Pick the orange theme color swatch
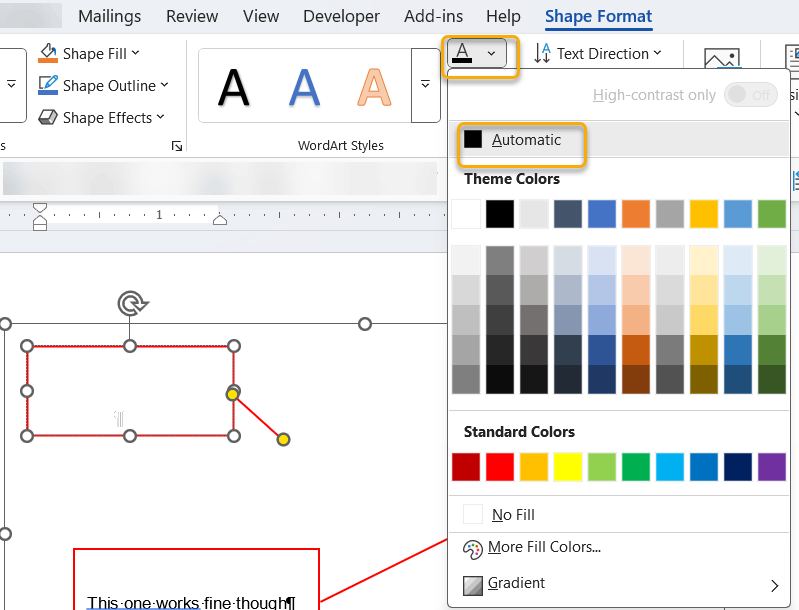The width and height of the screenshot is (799, 610). coord(636,214)
